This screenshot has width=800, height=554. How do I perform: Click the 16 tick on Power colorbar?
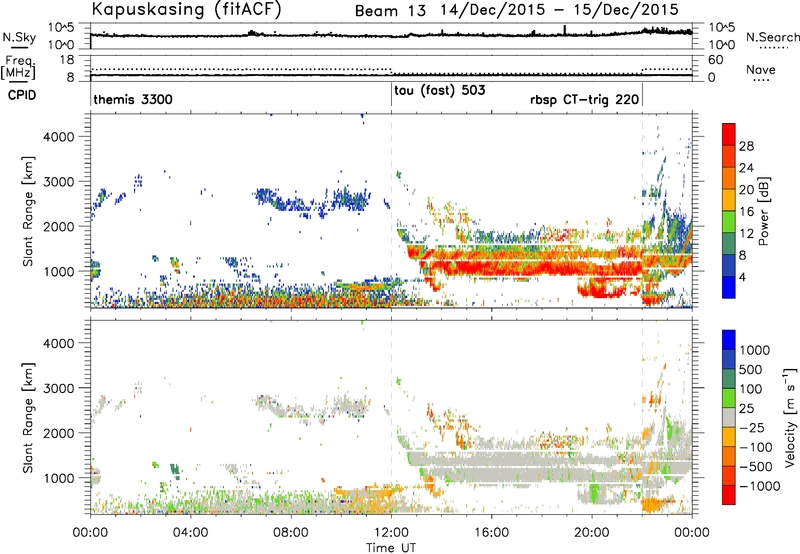tap(746, 212)
